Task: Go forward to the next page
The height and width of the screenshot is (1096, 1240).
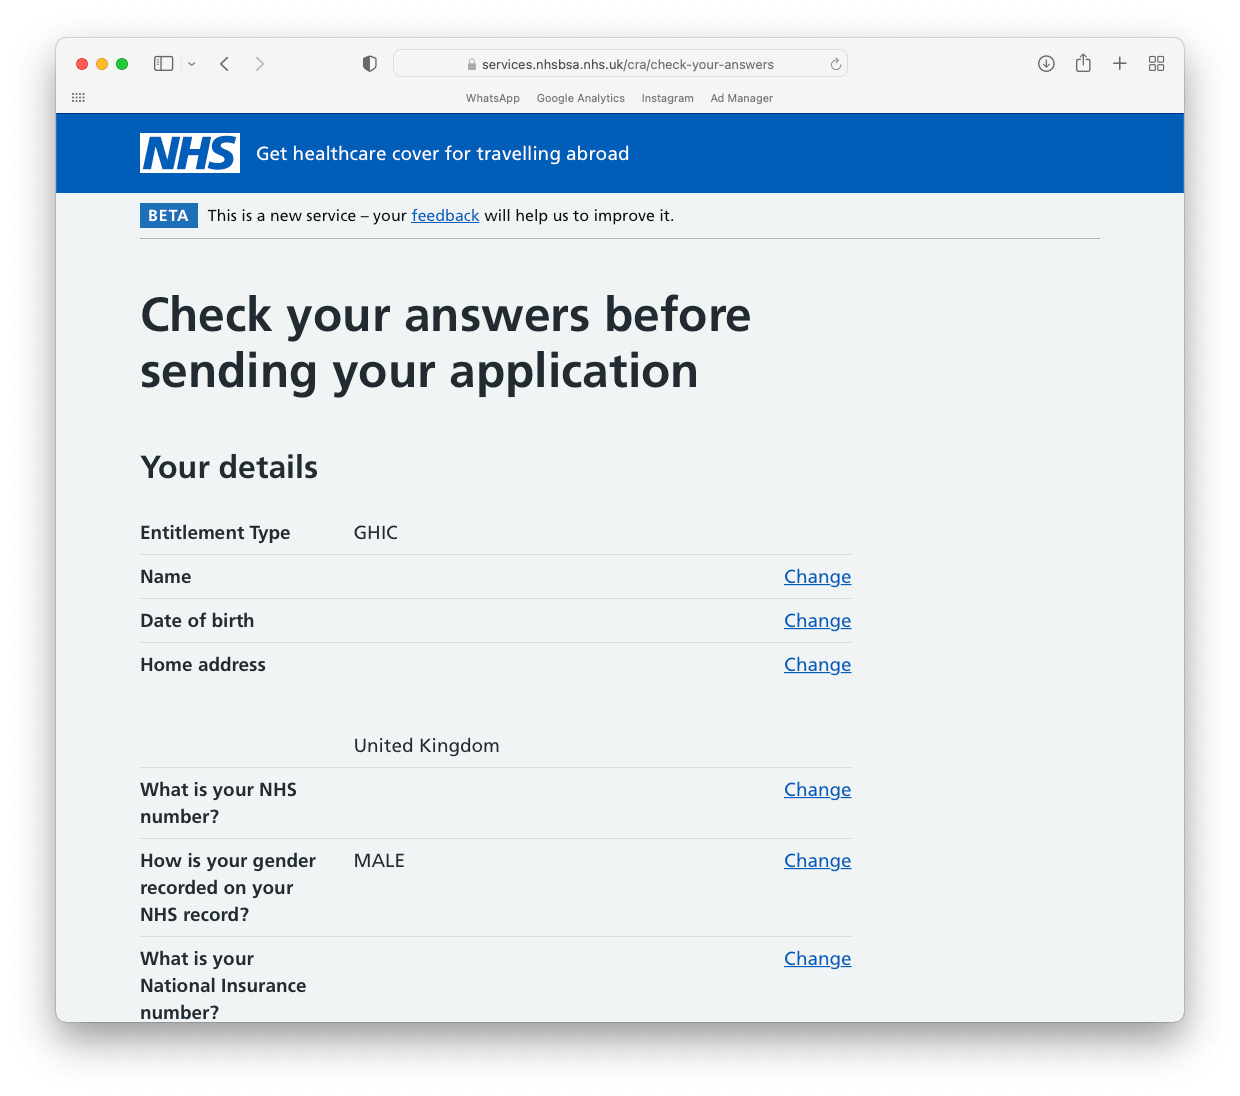Action: point(260,64)
